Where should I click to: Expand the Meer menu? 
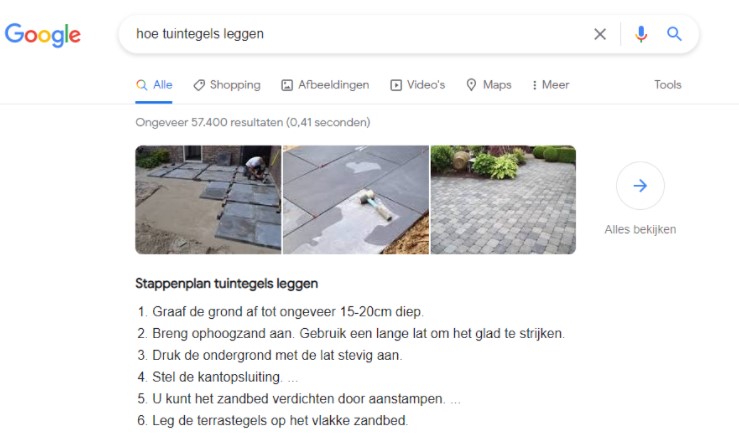tap(550, 85)
